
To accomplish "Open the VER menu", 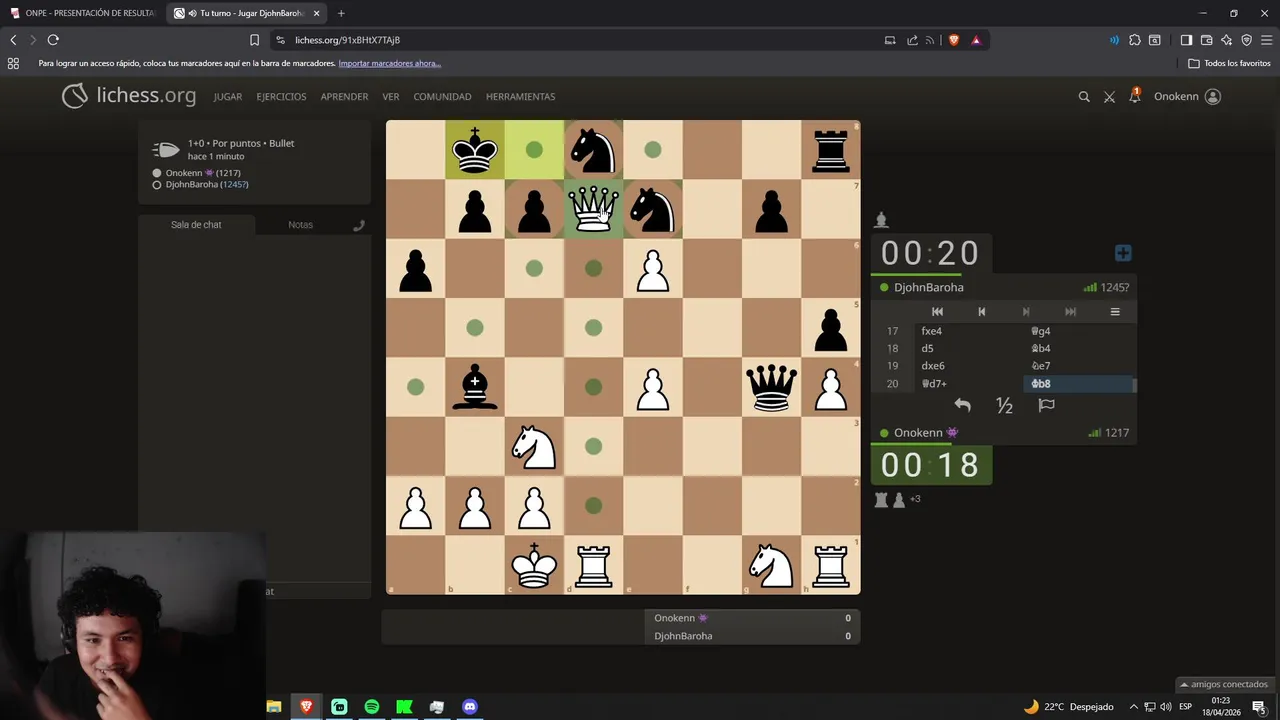I will coord(391,97).
